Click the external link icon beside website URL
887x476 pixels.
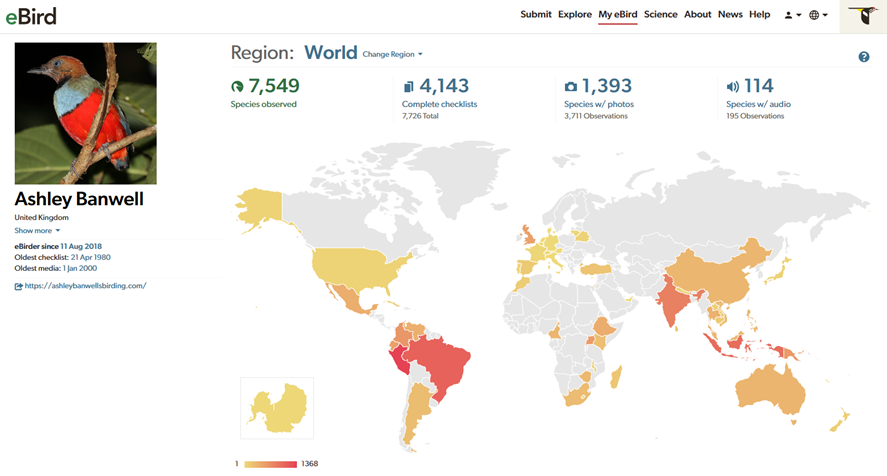point(19,286)
